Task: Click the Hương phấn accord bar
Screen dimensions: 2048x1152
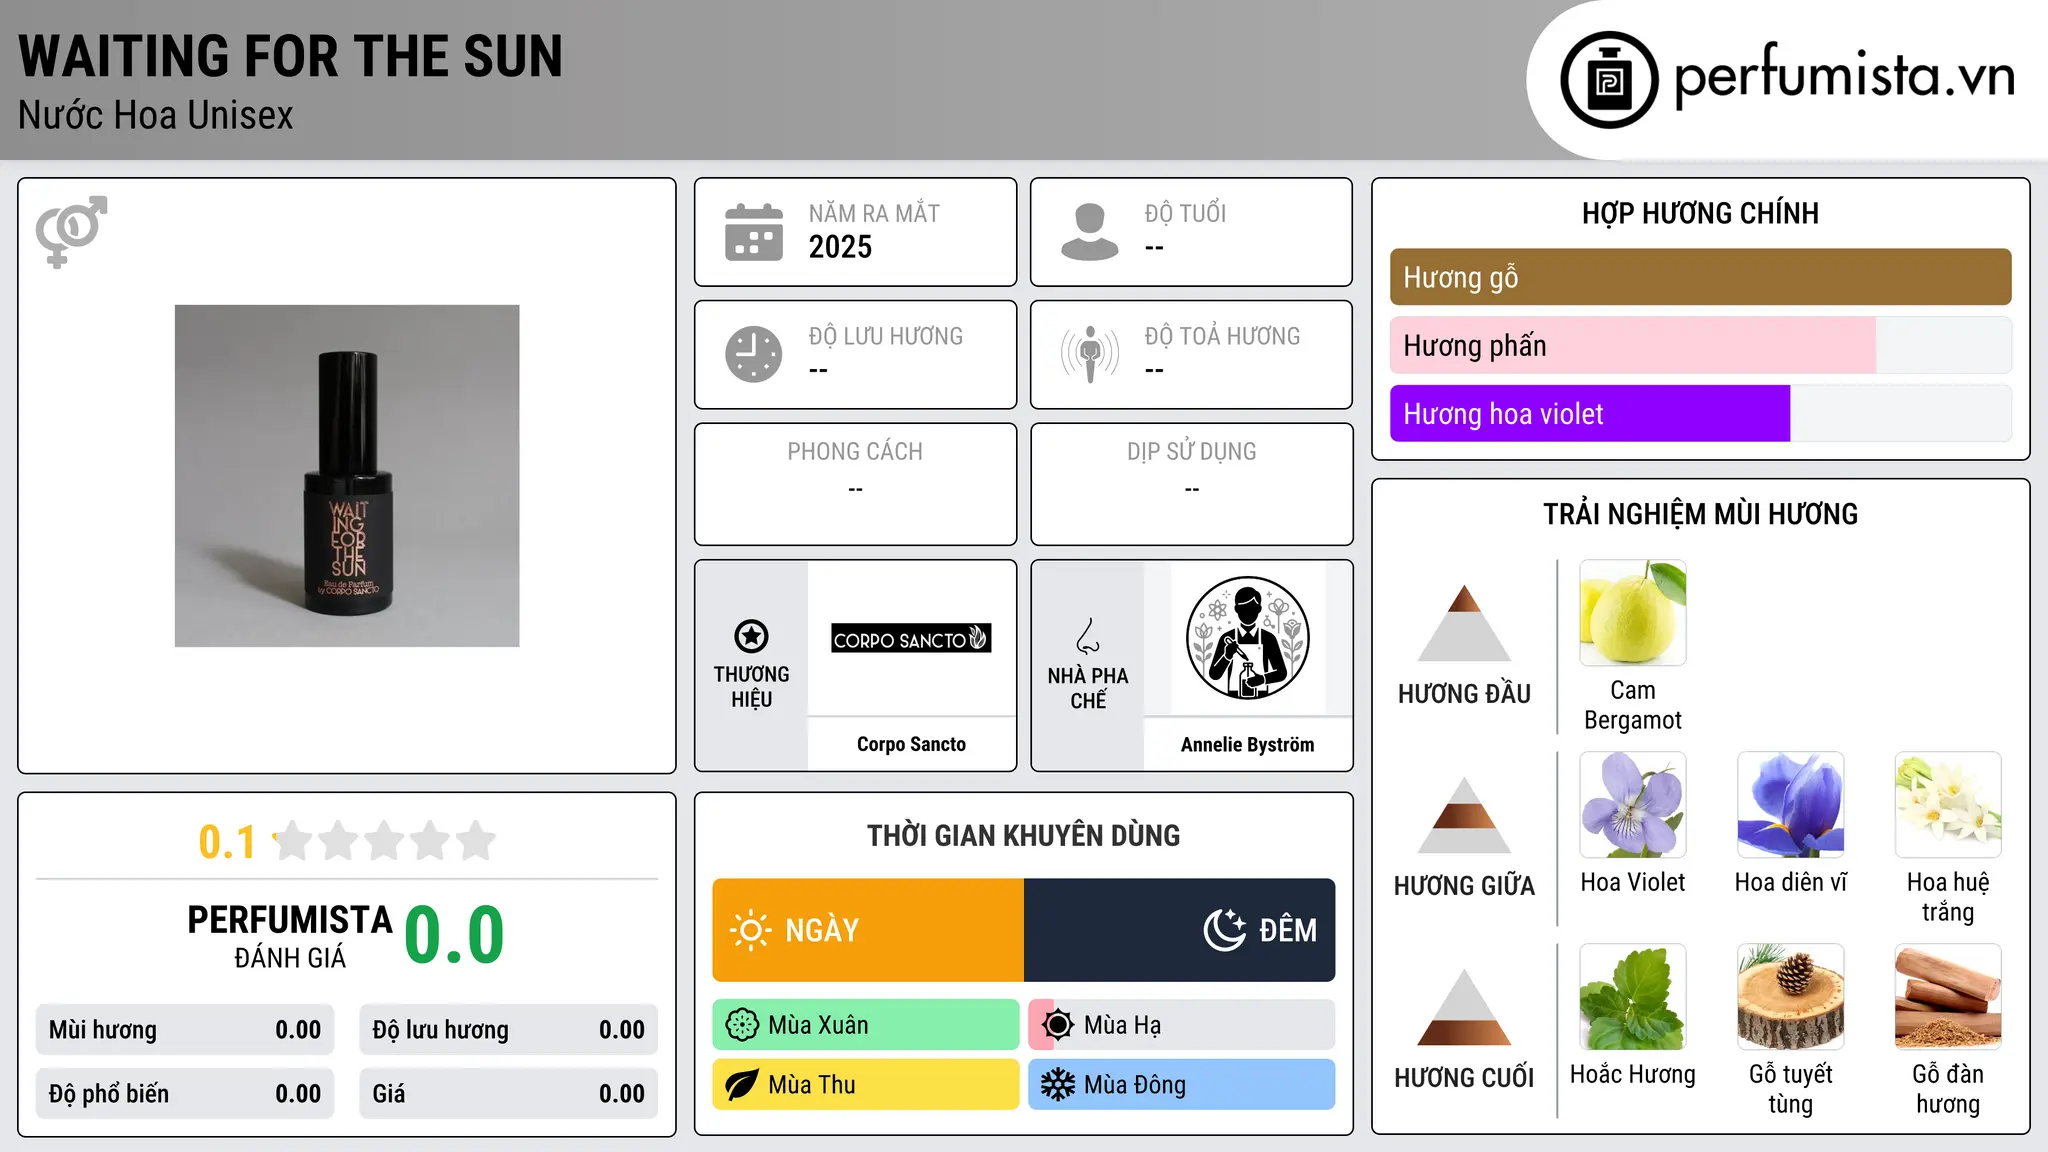Action: [x=1700, y=345]
